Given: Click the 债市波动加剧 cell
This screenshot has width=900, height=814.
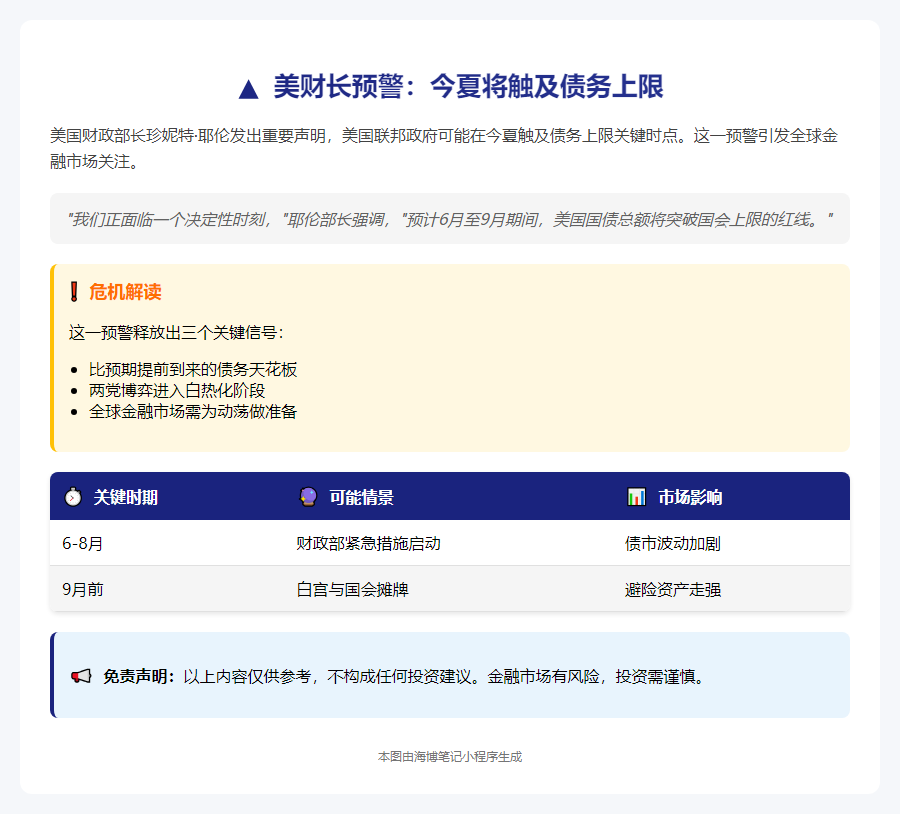Looking at the screenshot, I should tap(673, 544).
